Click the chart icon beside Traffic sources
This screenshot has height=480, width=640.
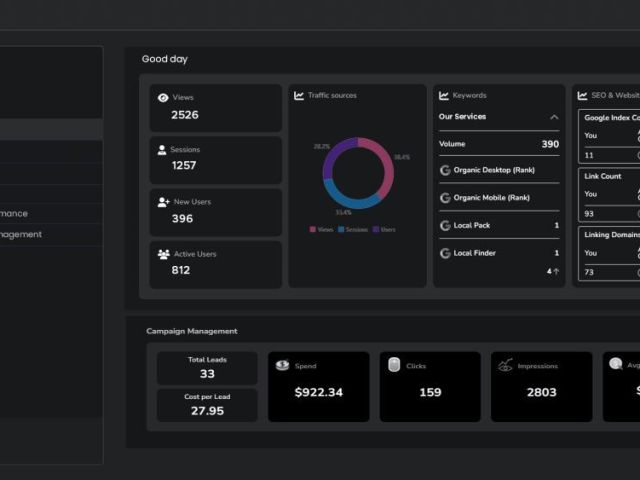coord(299,96)
